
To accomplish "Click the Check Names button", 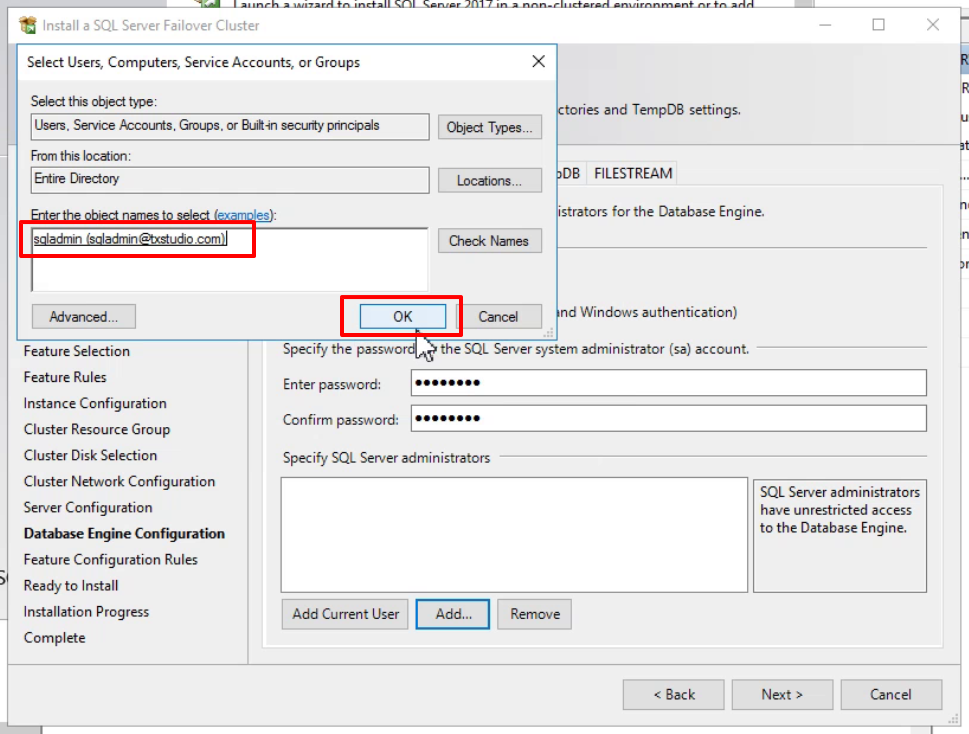I will (489, 241).
